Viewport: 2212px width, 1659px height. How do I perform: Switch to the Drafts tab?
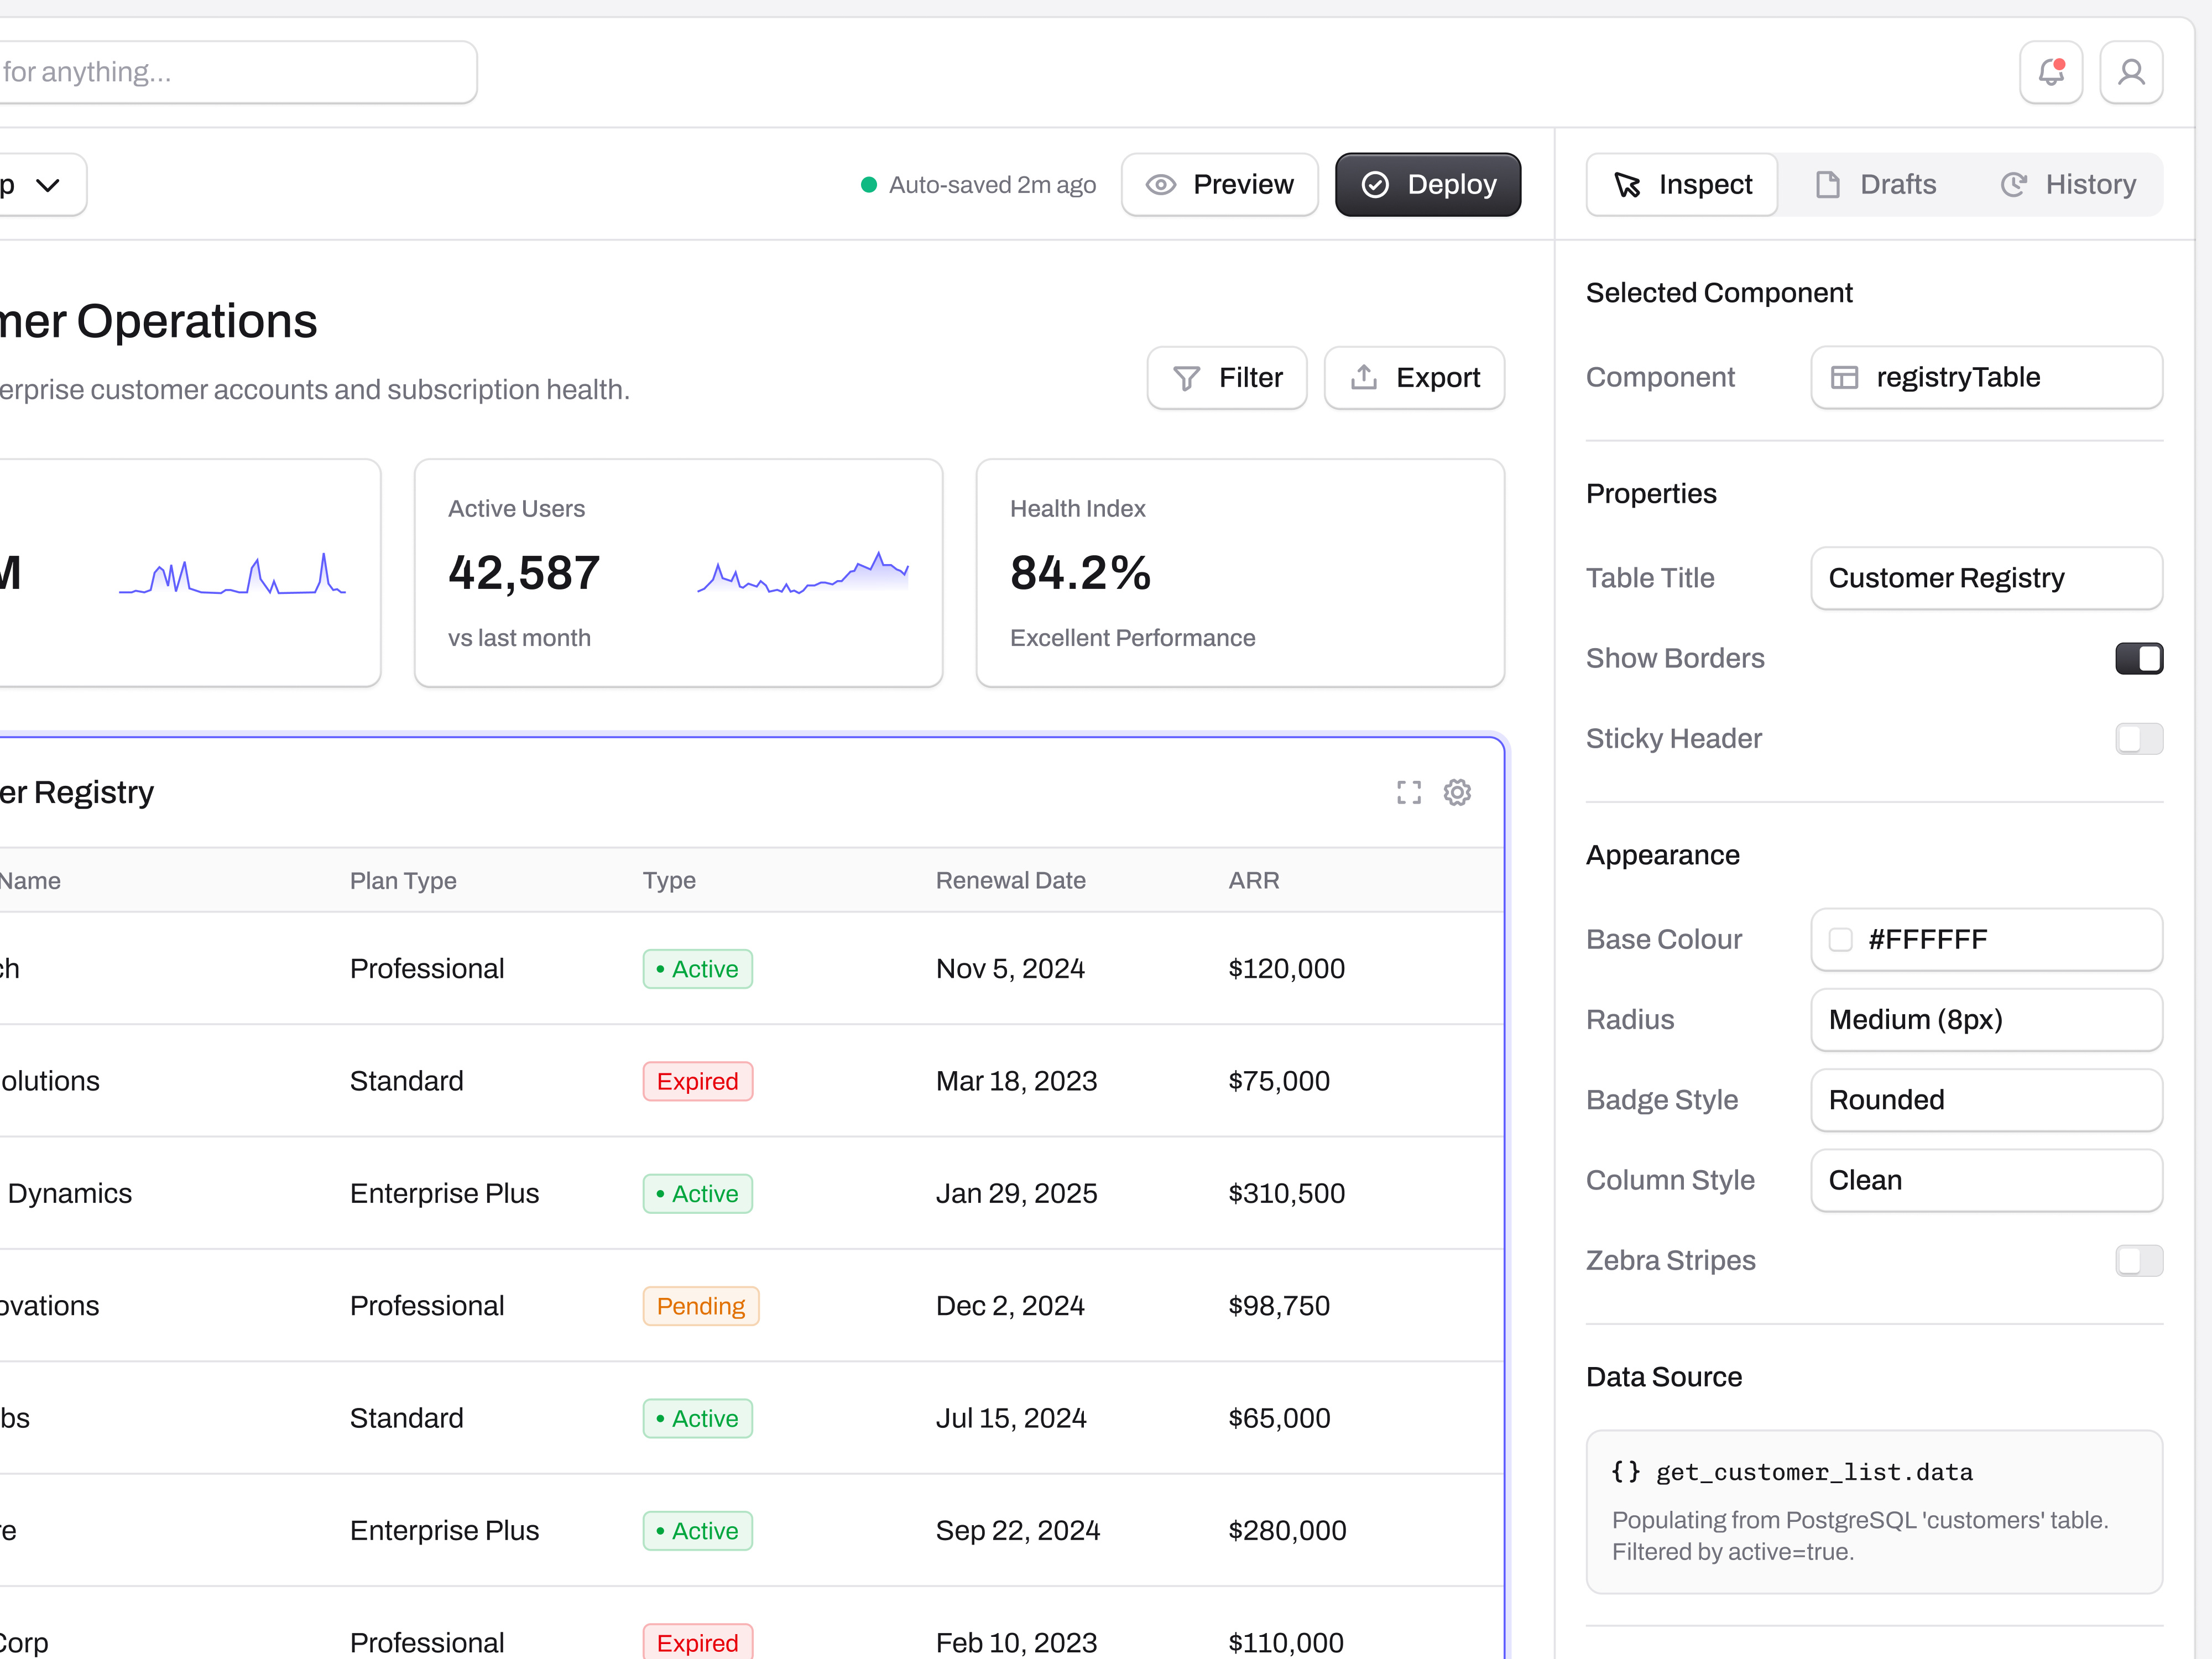[x=1875, y=185]
